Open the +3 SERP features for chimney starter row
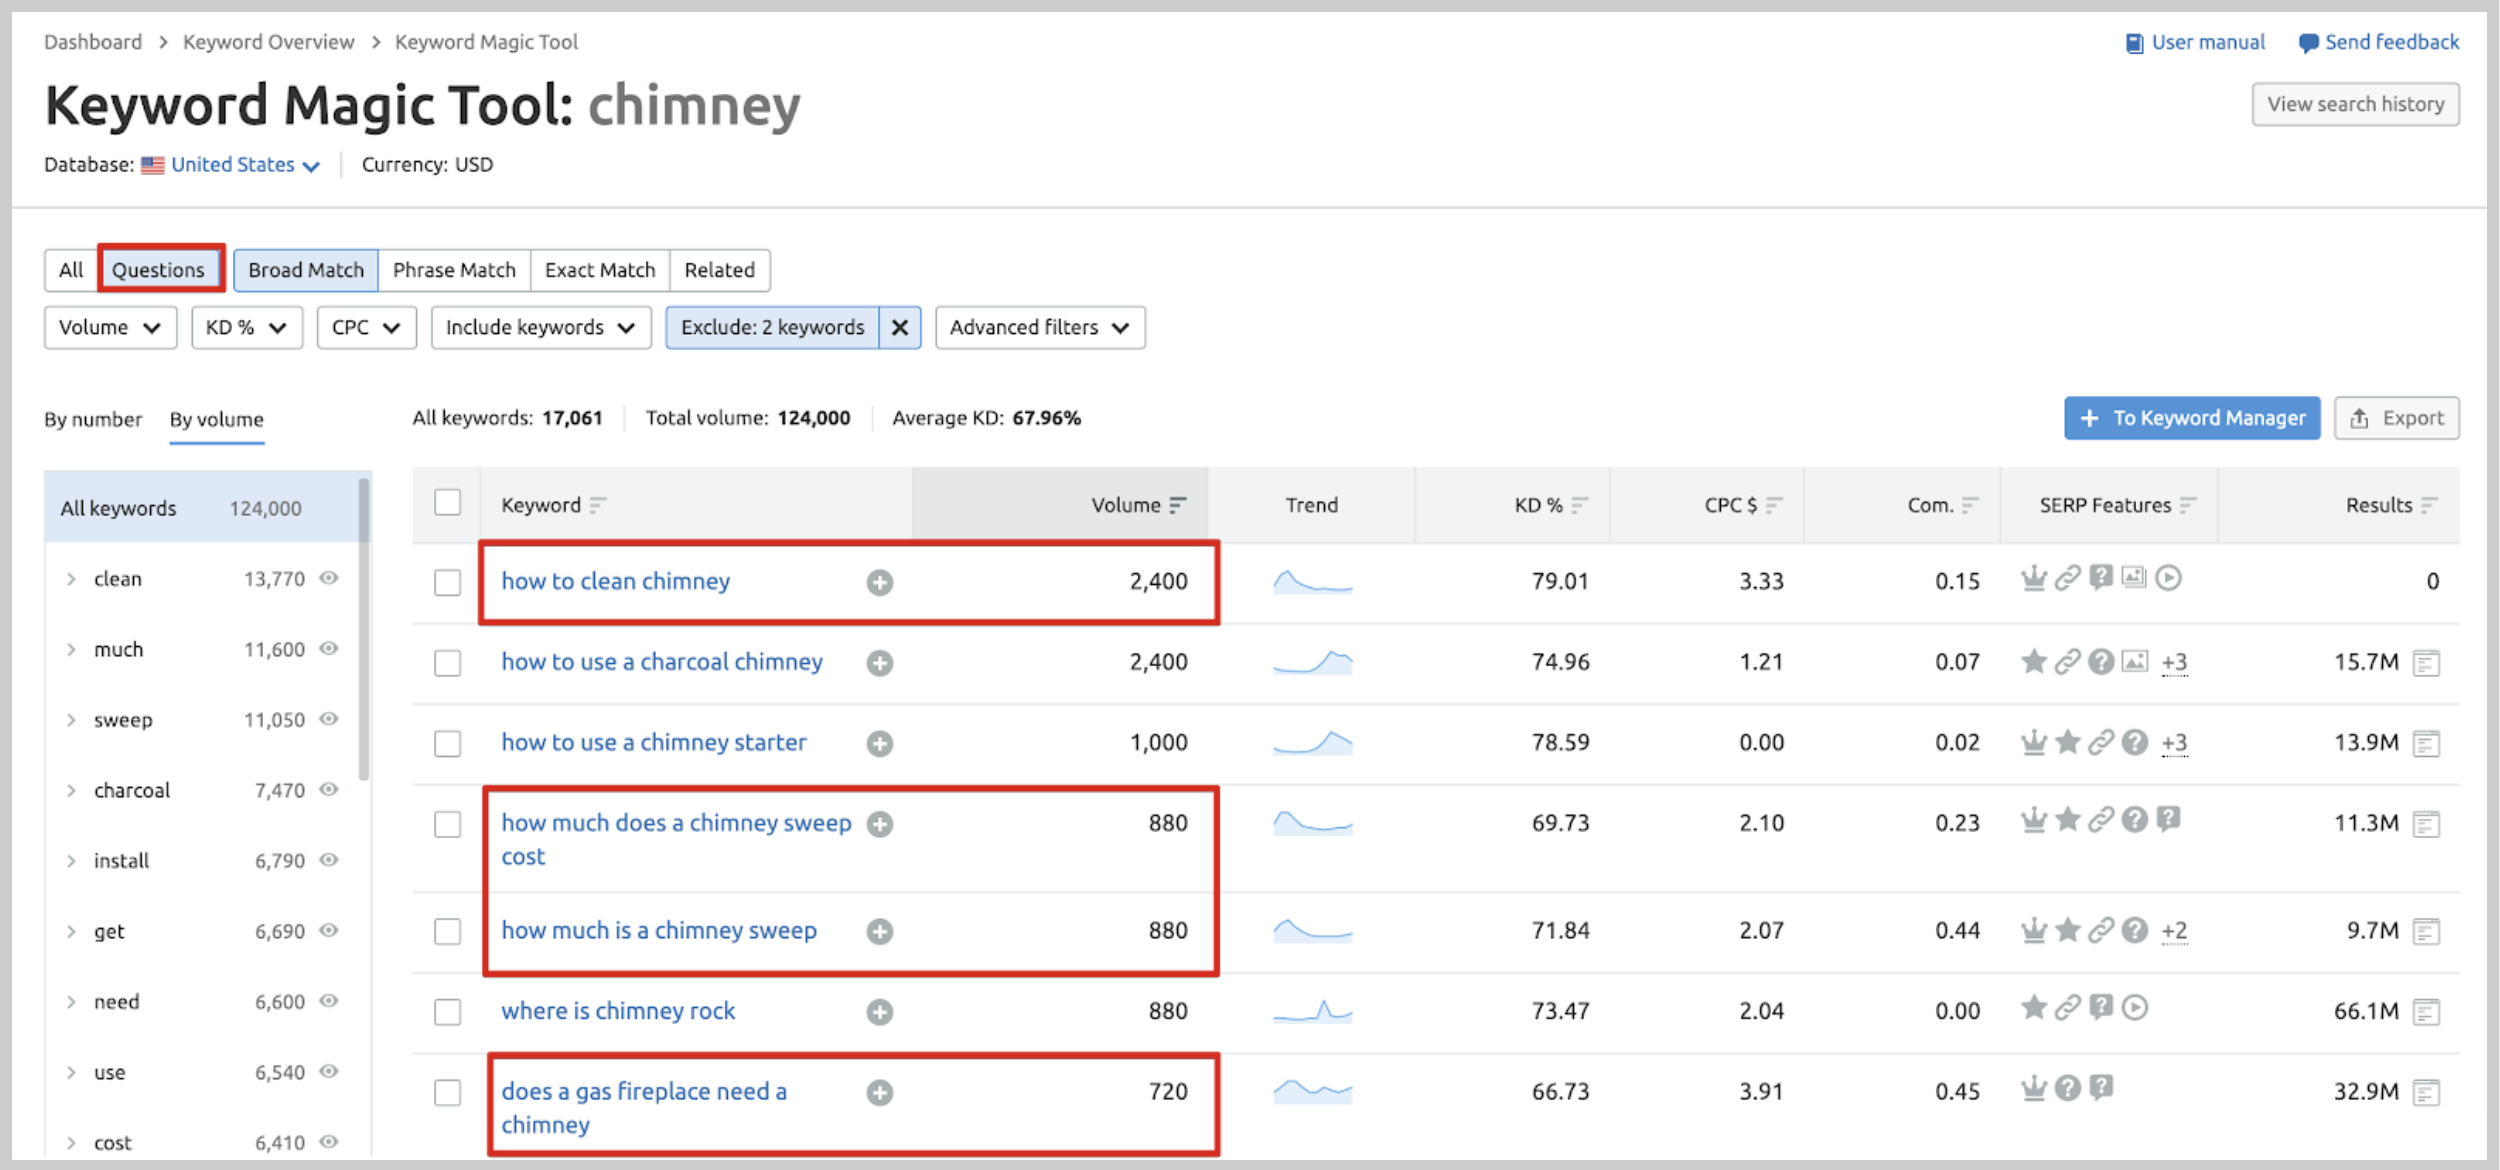This screenshot has height=1170, width=2500. coord(2174,743)
